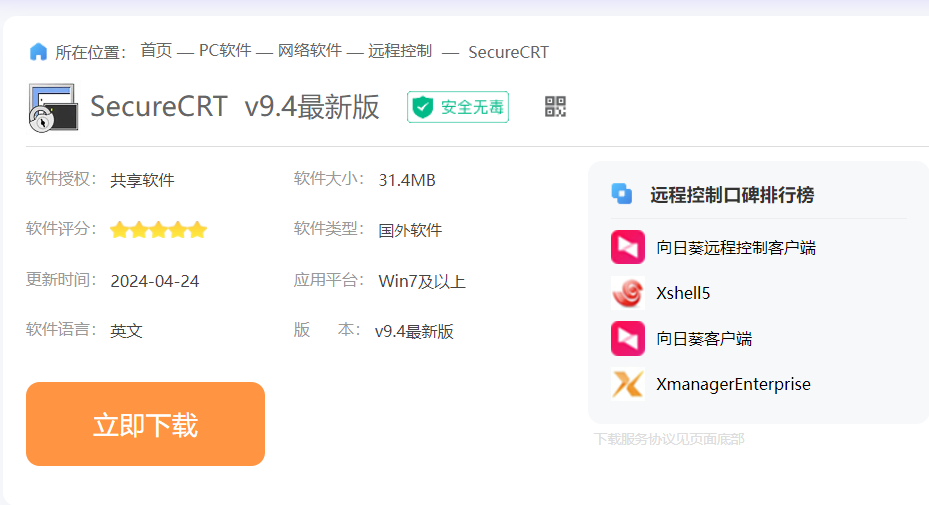Click the 立即下载 download button

coord(145,424)
